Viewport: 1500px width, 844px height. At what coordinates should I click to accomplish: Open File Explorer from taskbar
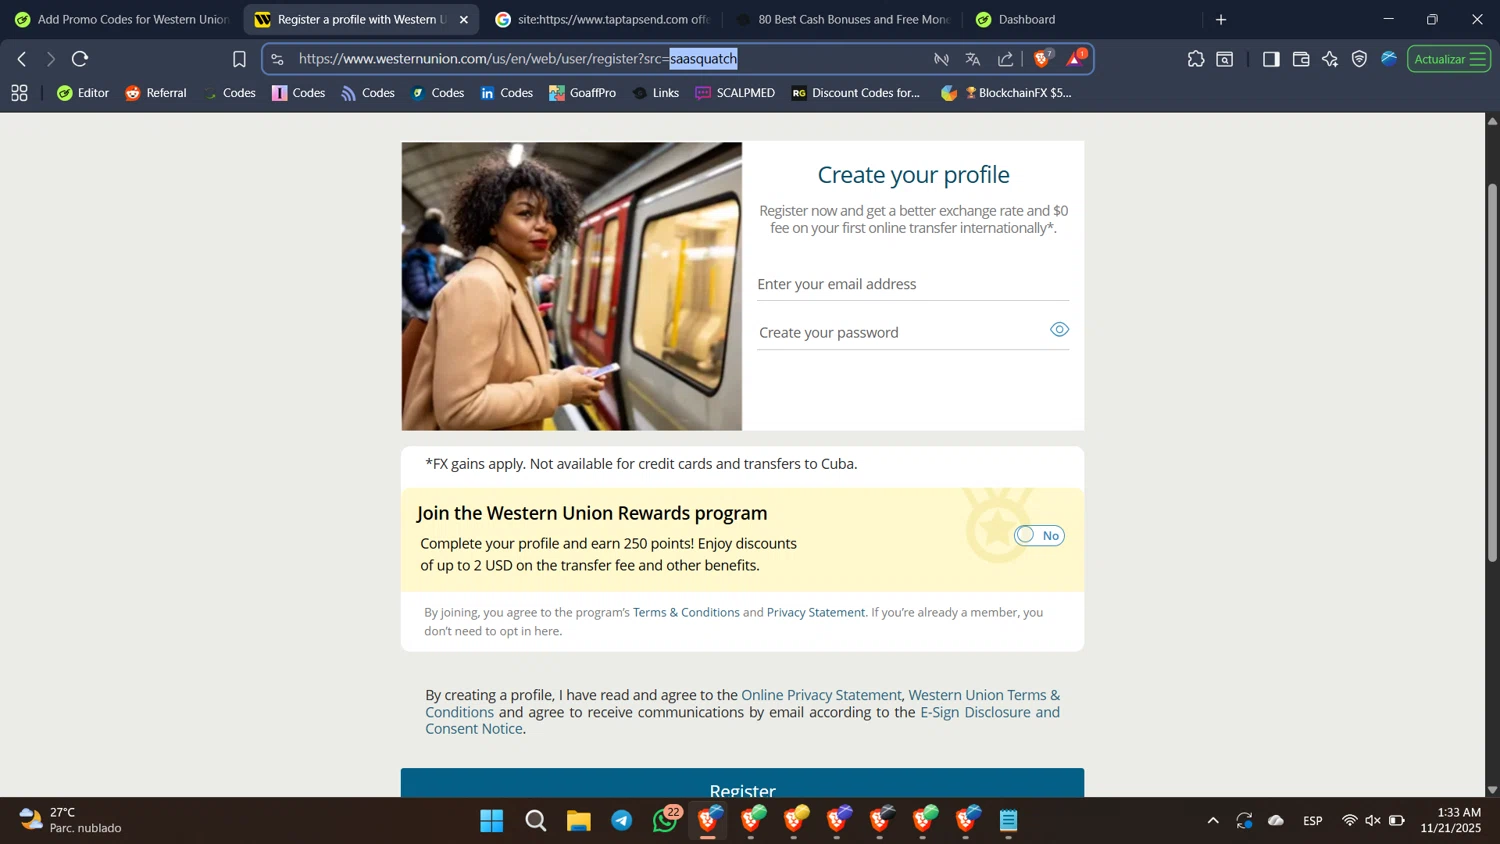click(x=579, y=821)
